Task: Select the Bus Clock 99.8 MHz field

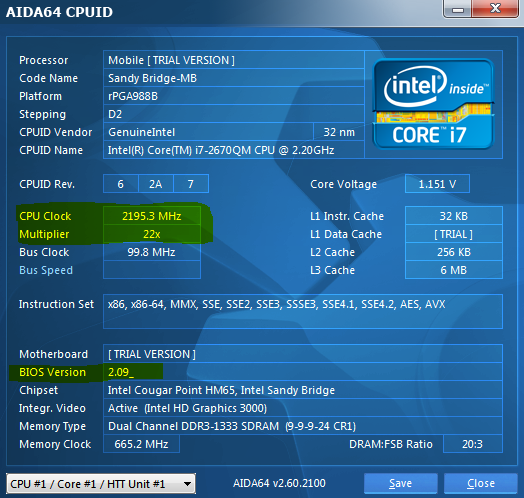Action: [152, 252]
